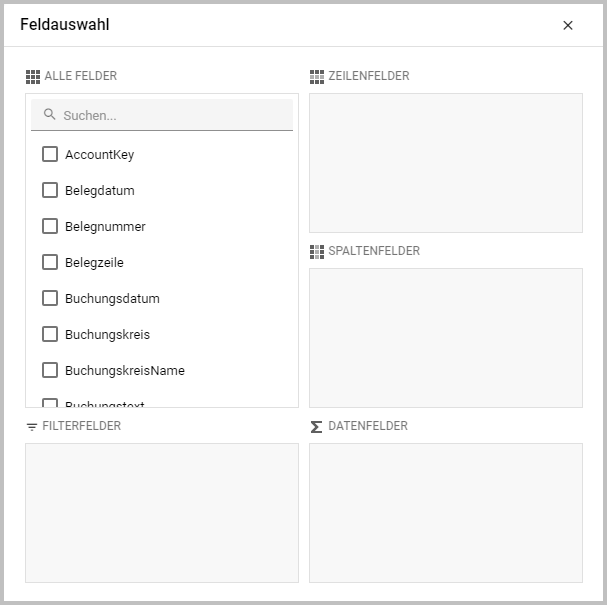Check the Buchungskreis checkbox
The image size is (607, 605).
coord(50,334)
